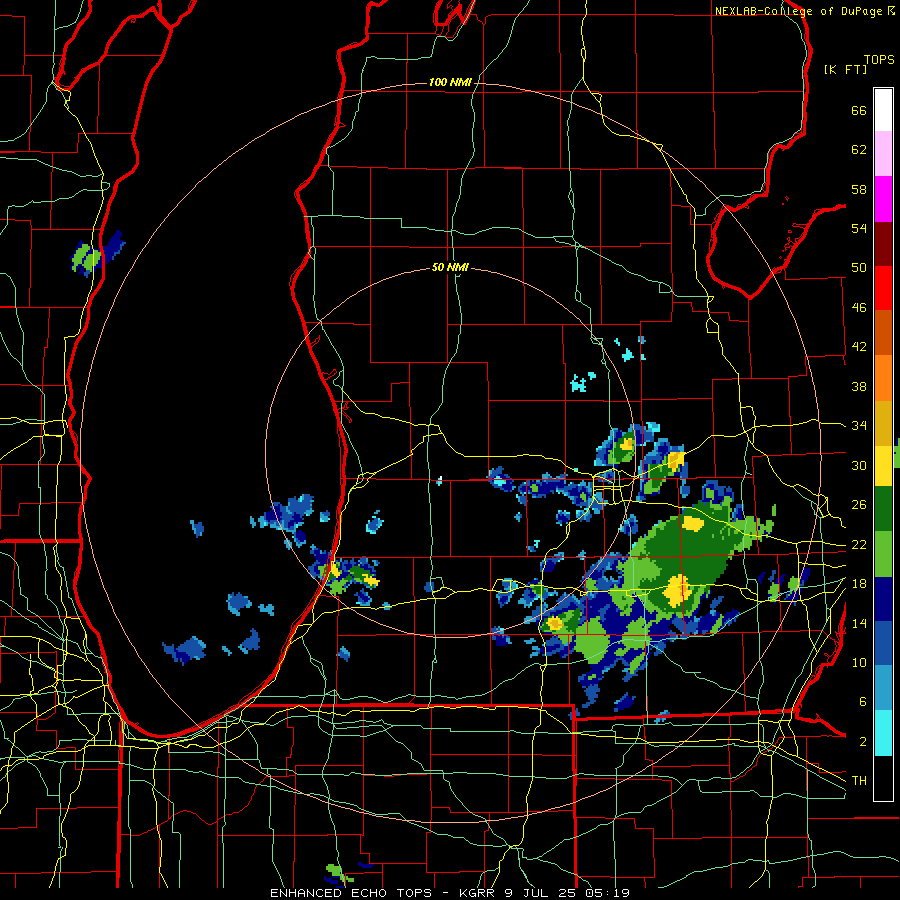Click the legend value 6

click(x=862, y=702)
